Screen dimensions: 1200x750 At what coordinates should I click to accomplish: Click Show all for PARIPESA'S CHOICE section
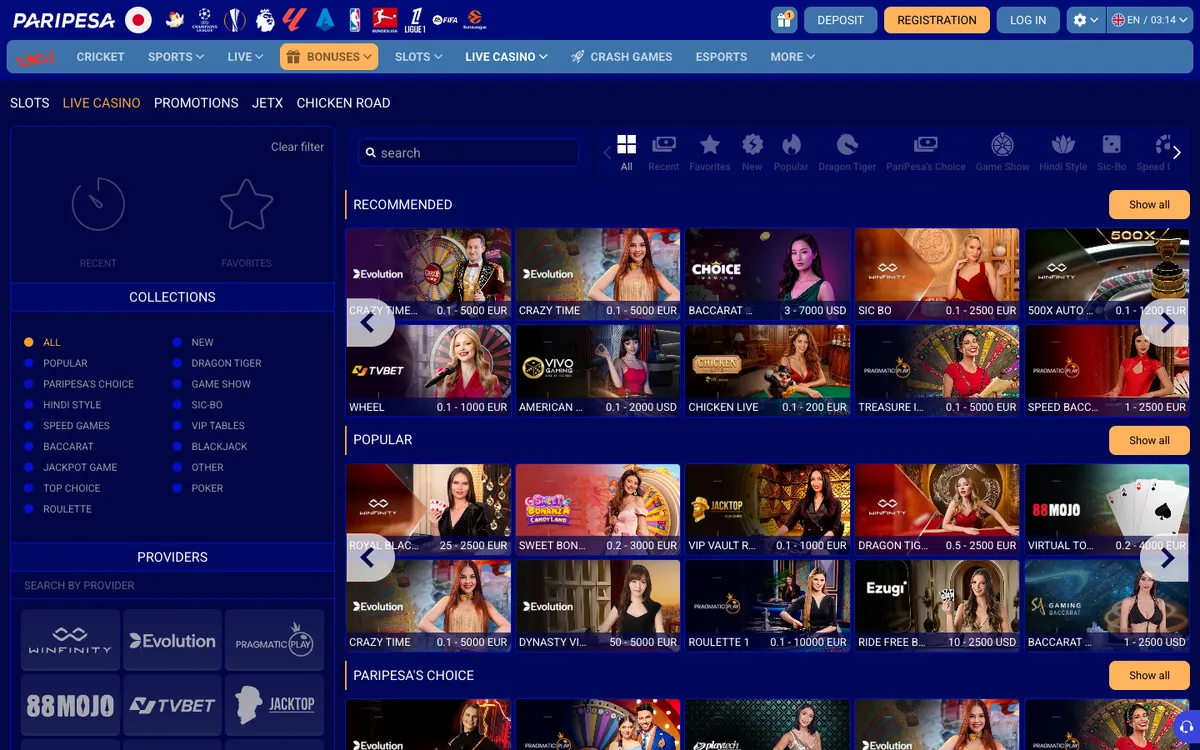tap(1149, 675)
